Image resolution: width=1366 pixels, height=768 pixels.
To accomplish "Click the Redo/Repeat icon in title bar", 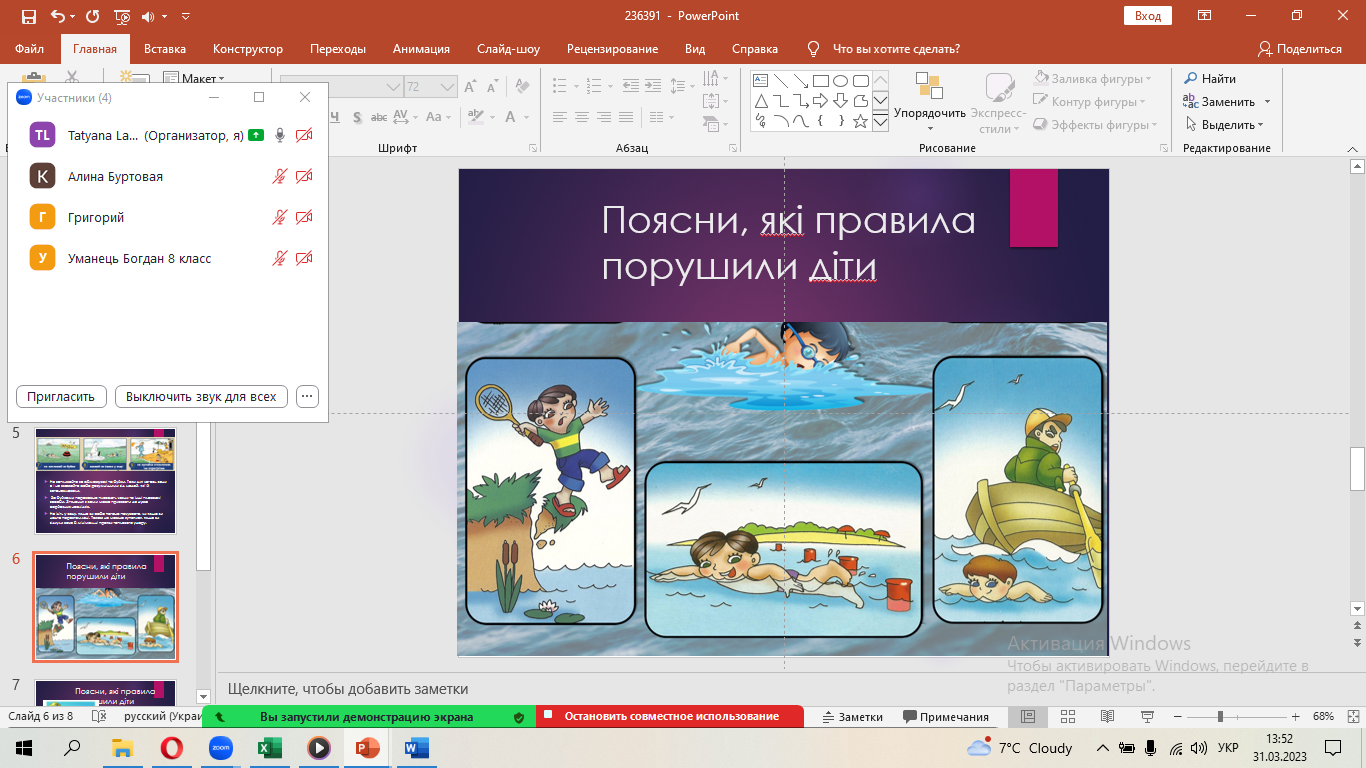I will [x=93, y=16].
